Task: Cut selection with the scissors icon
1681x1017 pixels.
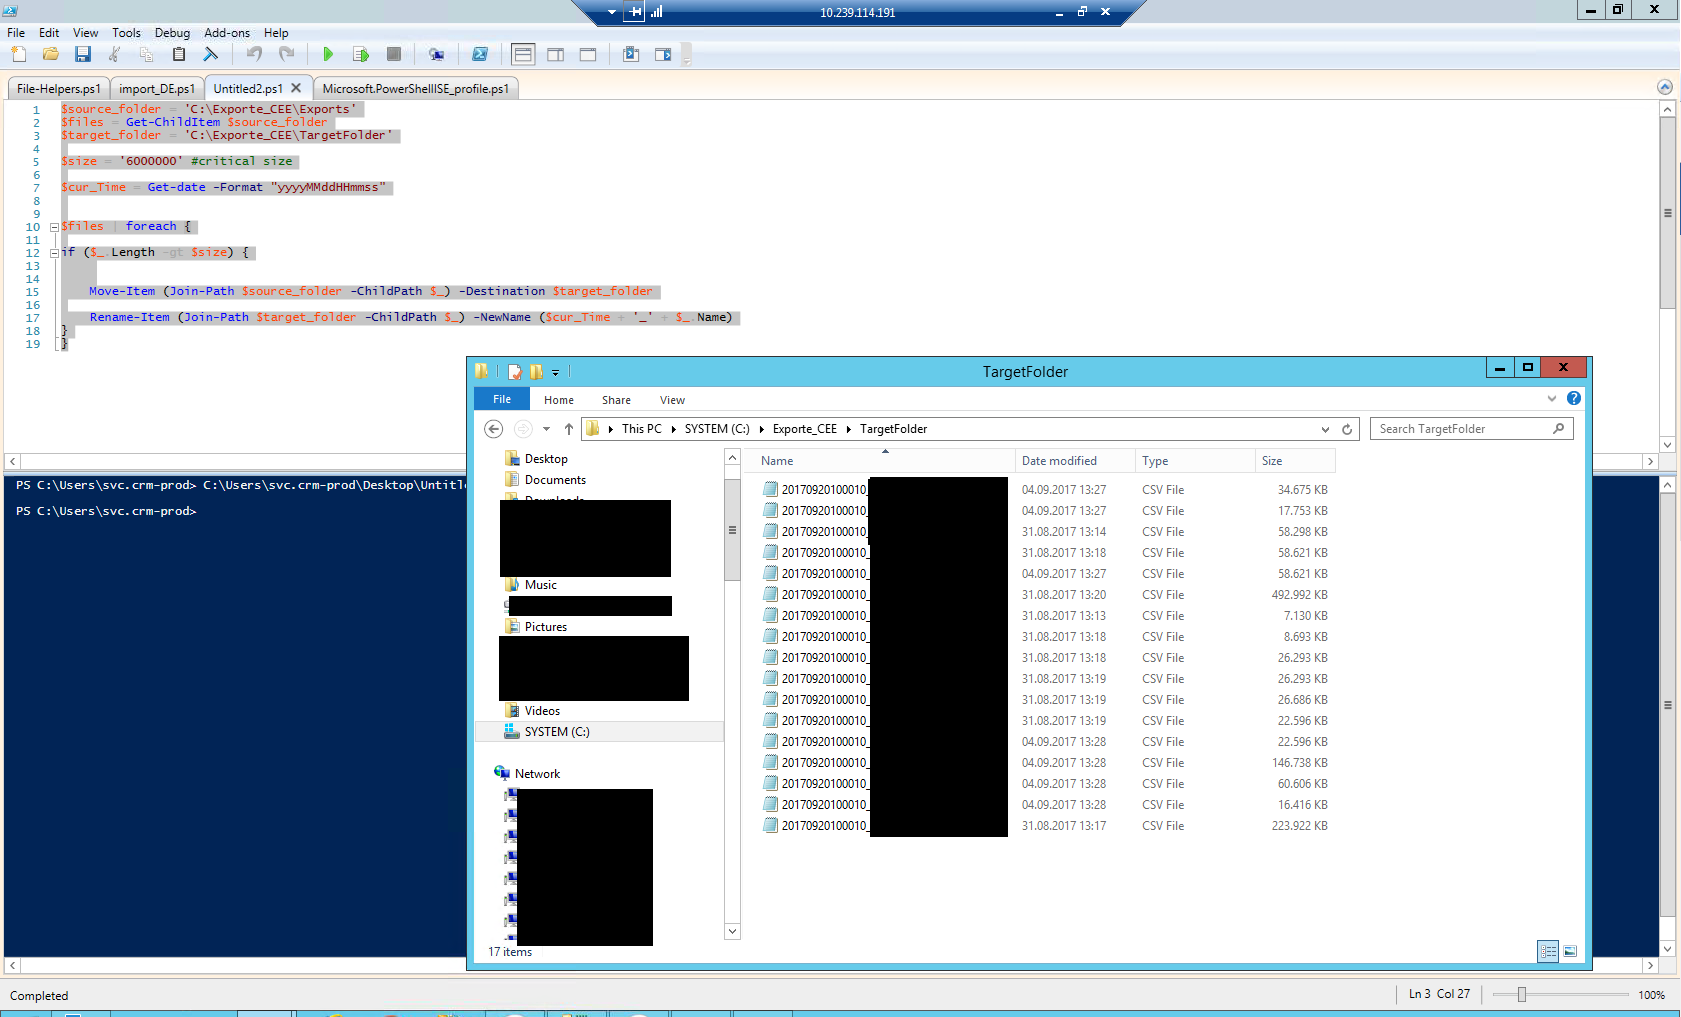Action: click(x=115, y=54)
